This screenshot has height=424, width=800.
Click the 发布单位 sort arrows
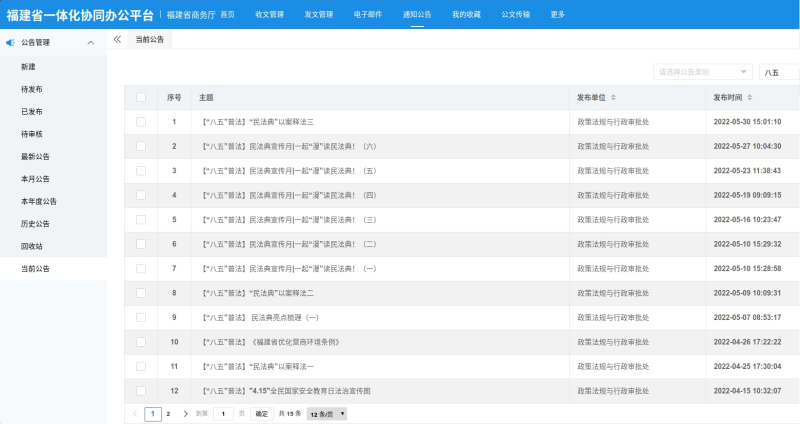tap(613, 98)
